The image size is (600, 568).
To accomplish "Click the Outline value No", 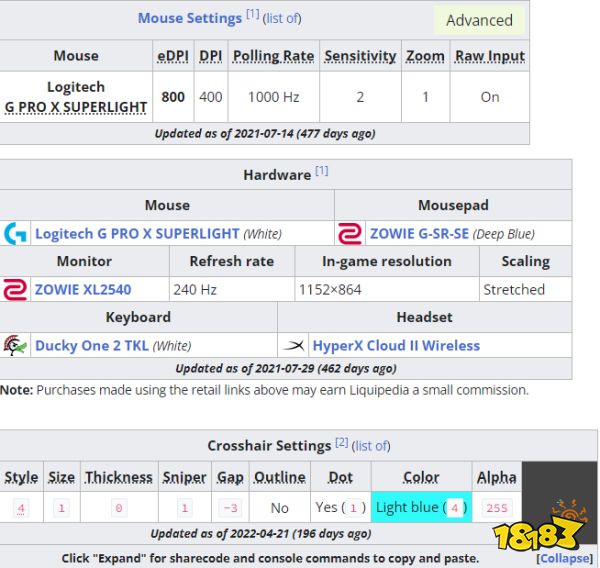I will pyautogui.click(x=280, y=508).
